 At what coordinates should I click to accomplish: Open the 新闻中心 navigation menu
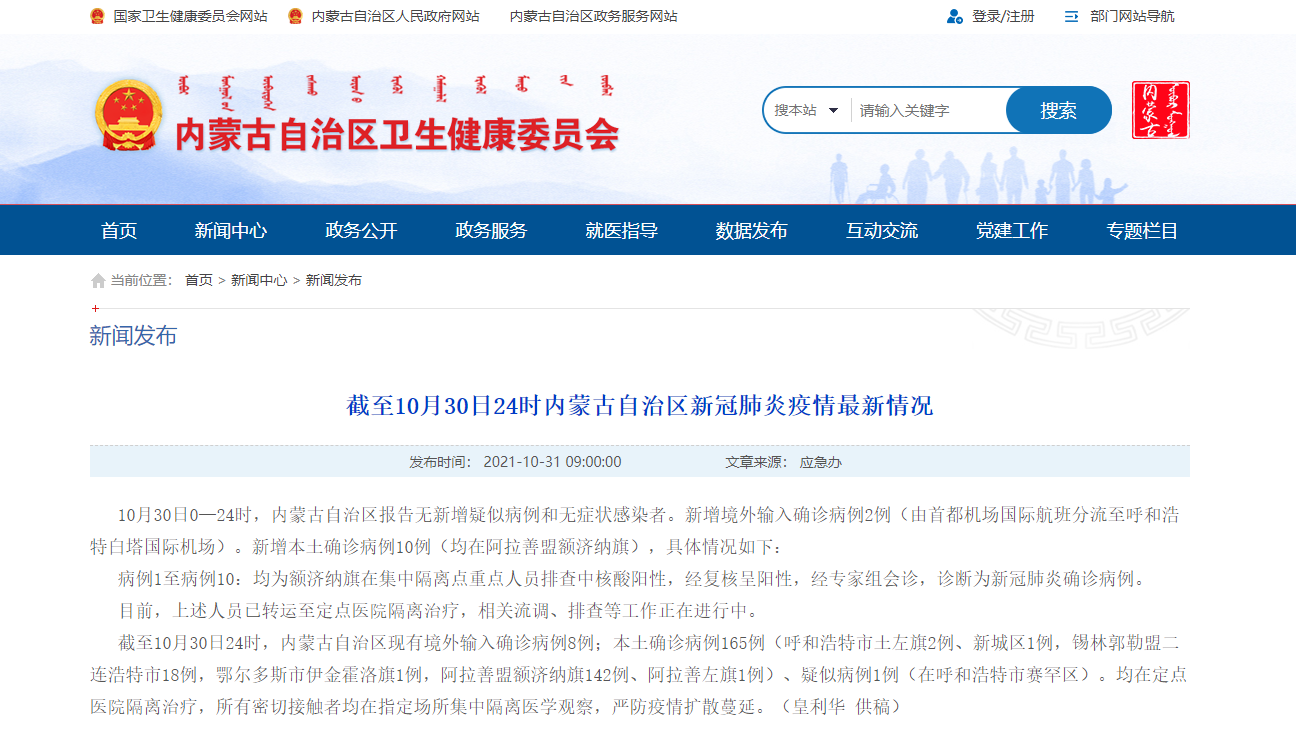coord(231,231)
